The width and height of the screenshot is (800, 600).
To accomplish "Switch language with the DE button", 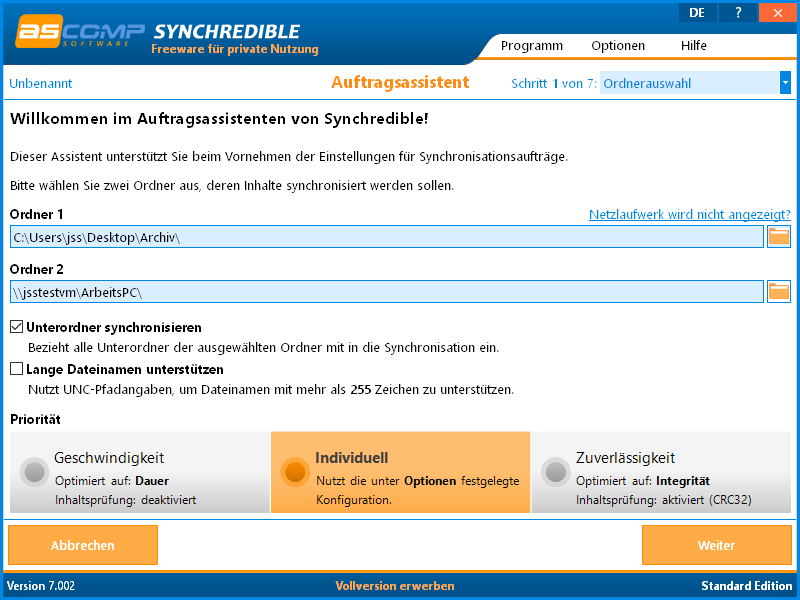I will (x=697, y=13).
